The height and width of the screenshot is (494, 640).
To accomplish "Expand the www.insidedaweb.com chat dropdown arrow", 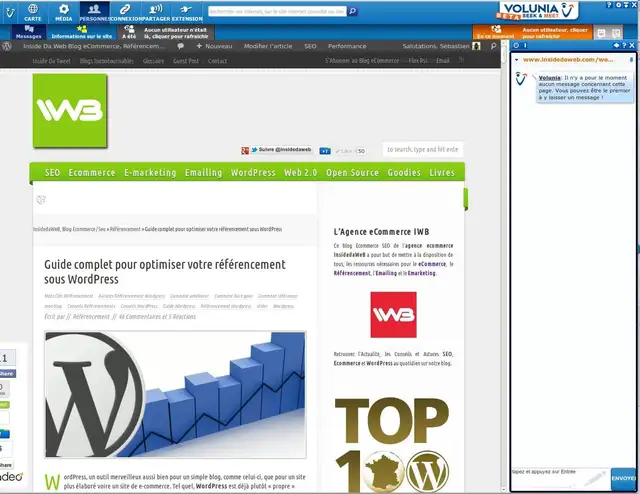I will coord(516,60).
